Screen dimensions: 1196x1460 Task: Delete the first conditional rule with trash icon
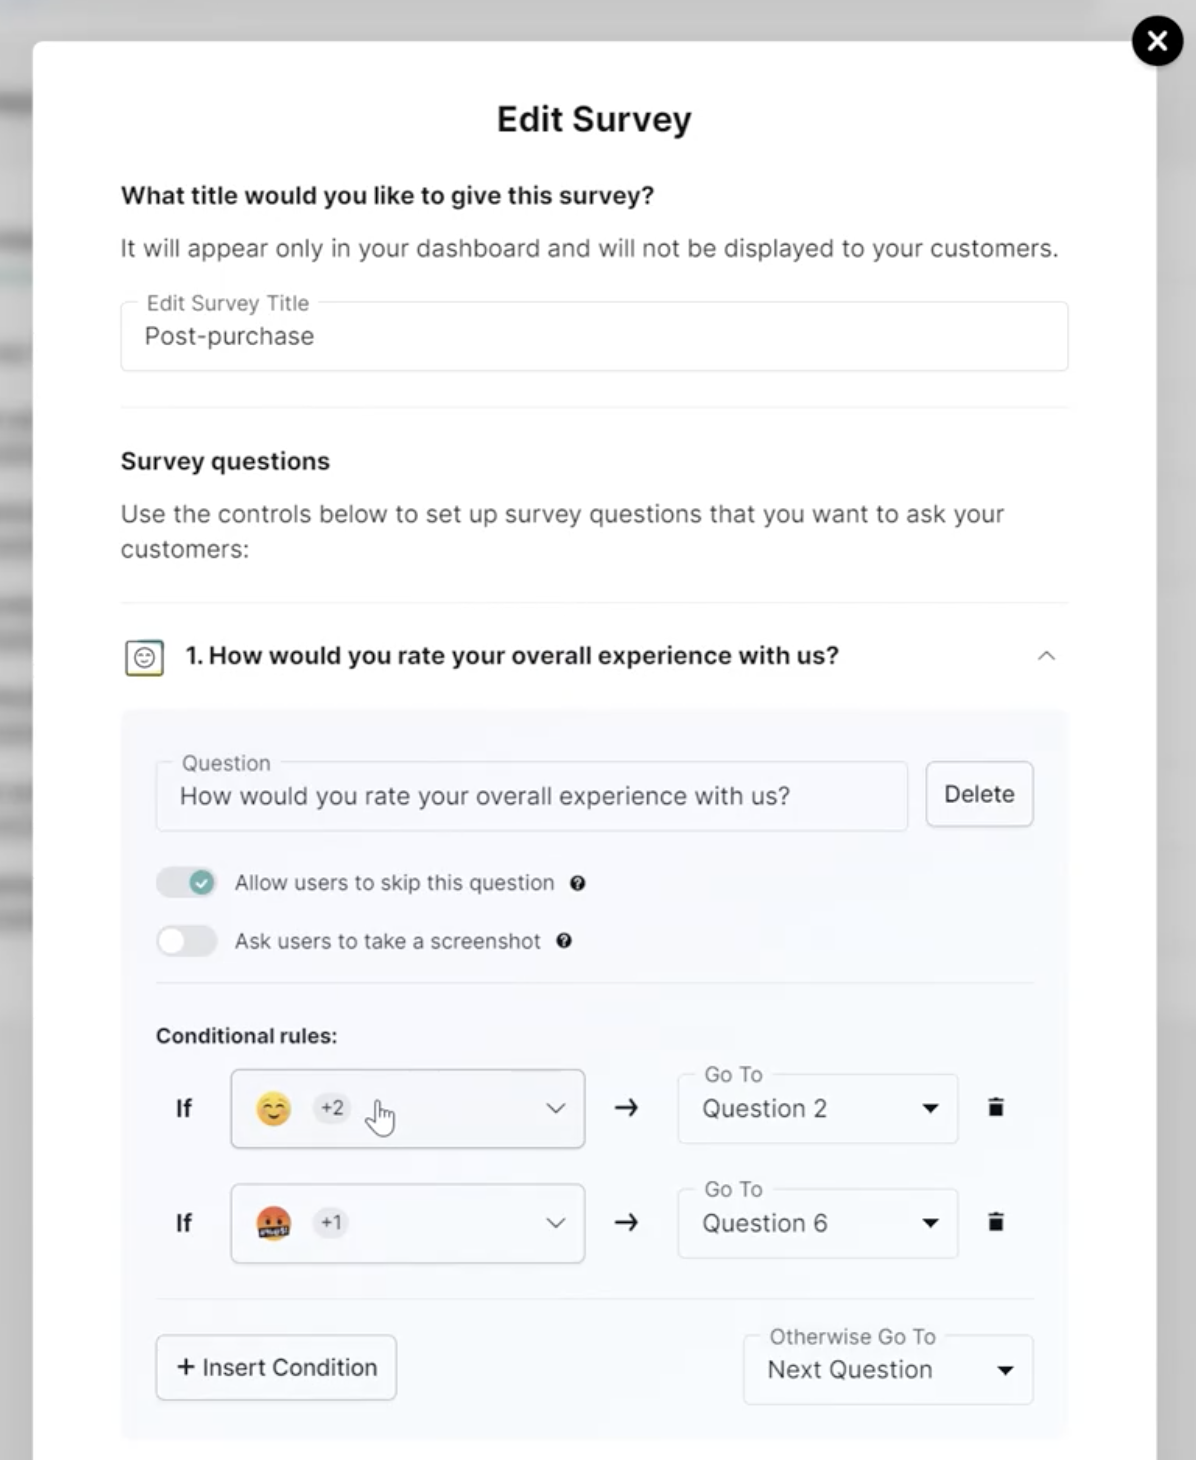[995, 1107]
